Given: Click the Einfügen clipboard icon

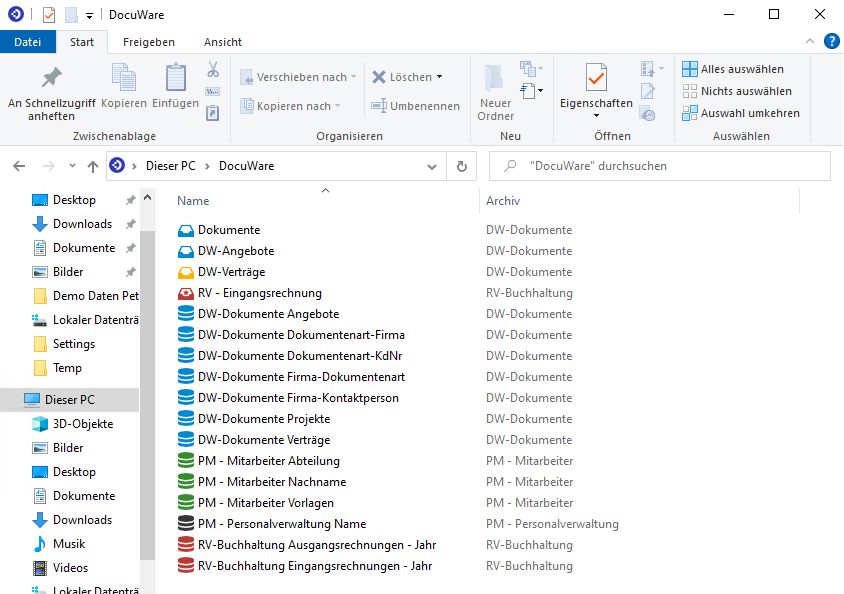Looking at the screenshot, I should (x=175, y=77).
